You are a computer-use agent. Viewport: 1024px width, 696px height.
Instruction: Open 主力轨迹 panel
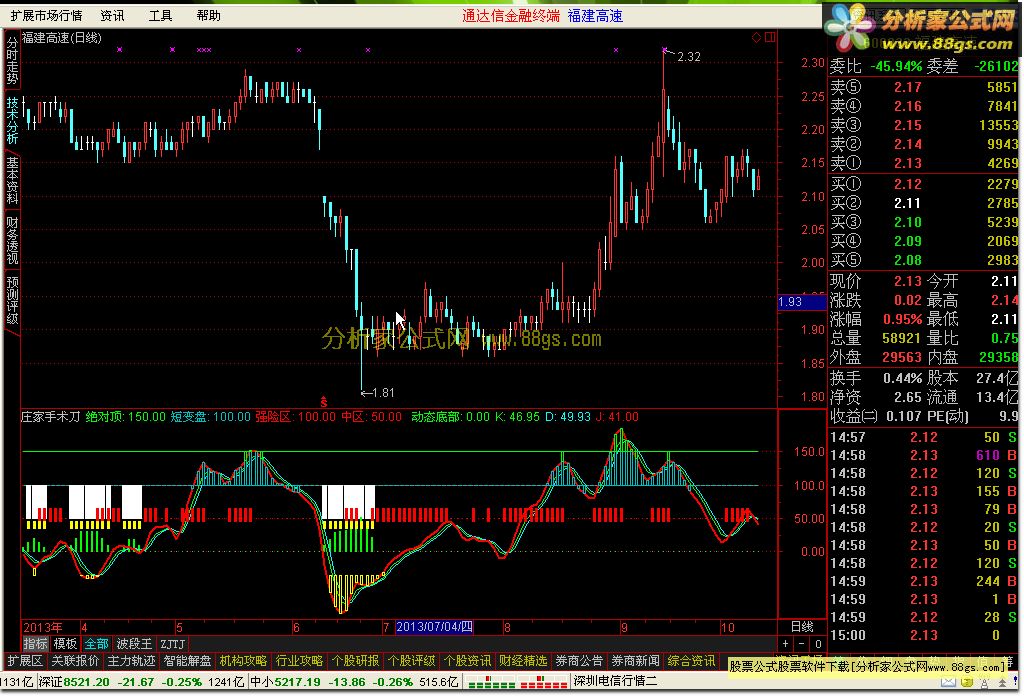click(x=131, y=661)
